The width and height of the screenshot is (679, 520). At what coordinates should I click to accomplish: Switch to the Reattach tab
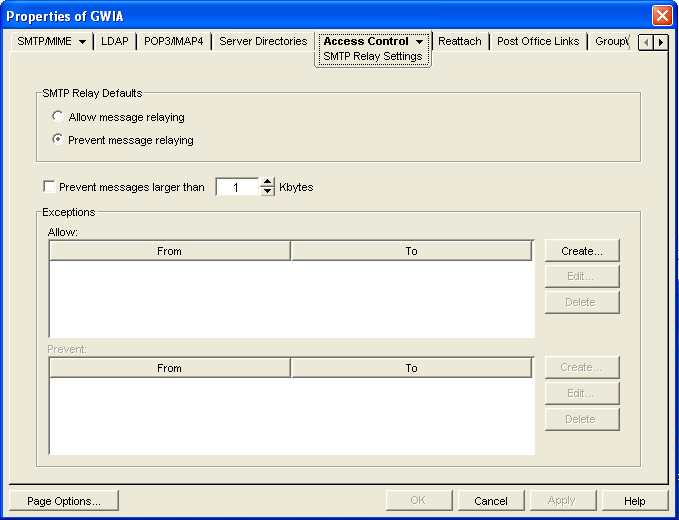pyautogui.click(x=460, y=42)
